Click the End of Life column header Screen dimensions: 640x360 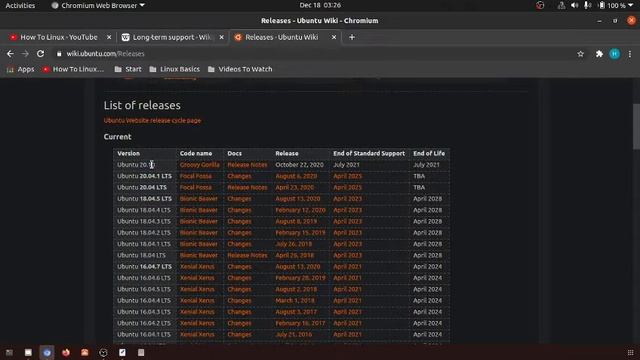[429, 153]
